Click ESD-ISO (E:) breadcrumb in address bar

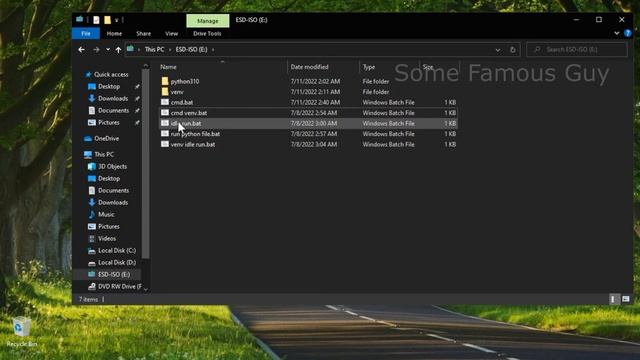[191, 49]
